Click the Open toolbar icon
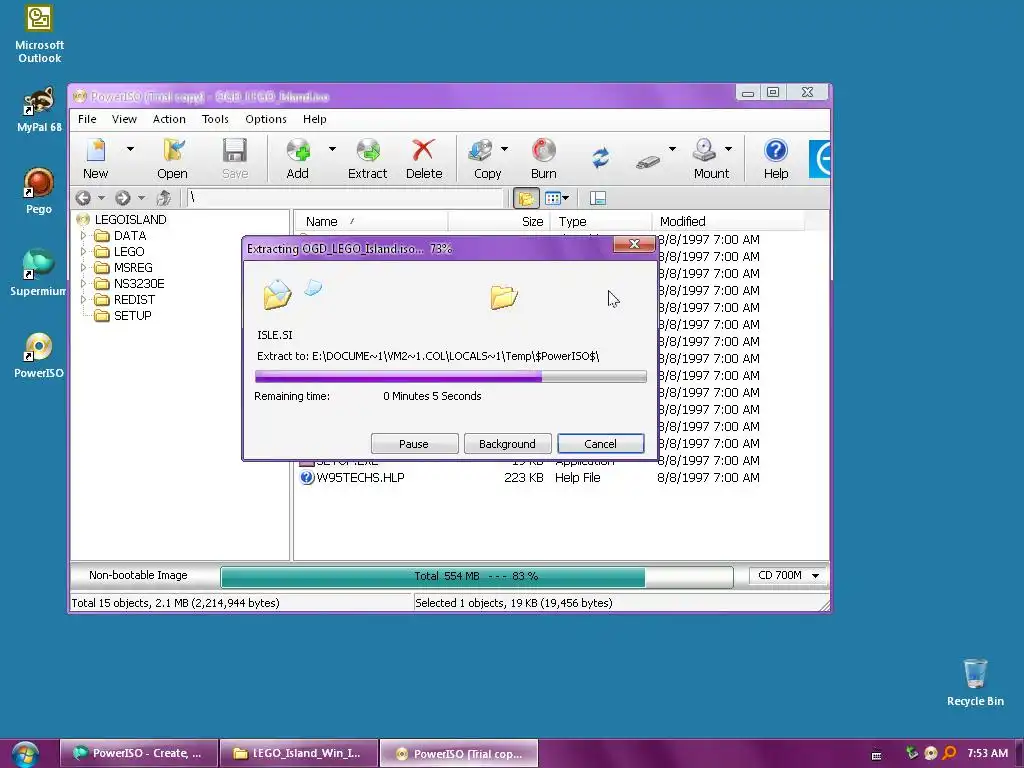 pyautogui.click(x=172, y=159)
